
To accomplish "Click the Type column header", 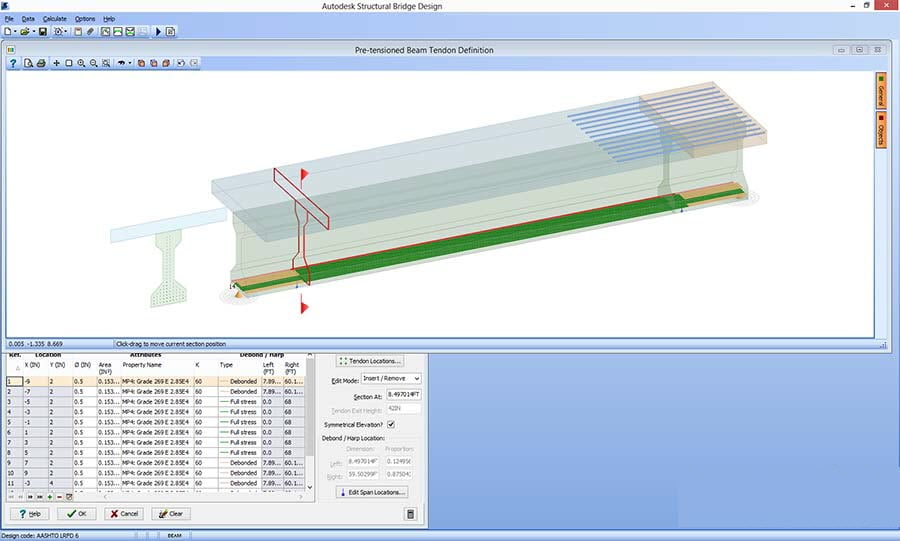I will [226, 365].
